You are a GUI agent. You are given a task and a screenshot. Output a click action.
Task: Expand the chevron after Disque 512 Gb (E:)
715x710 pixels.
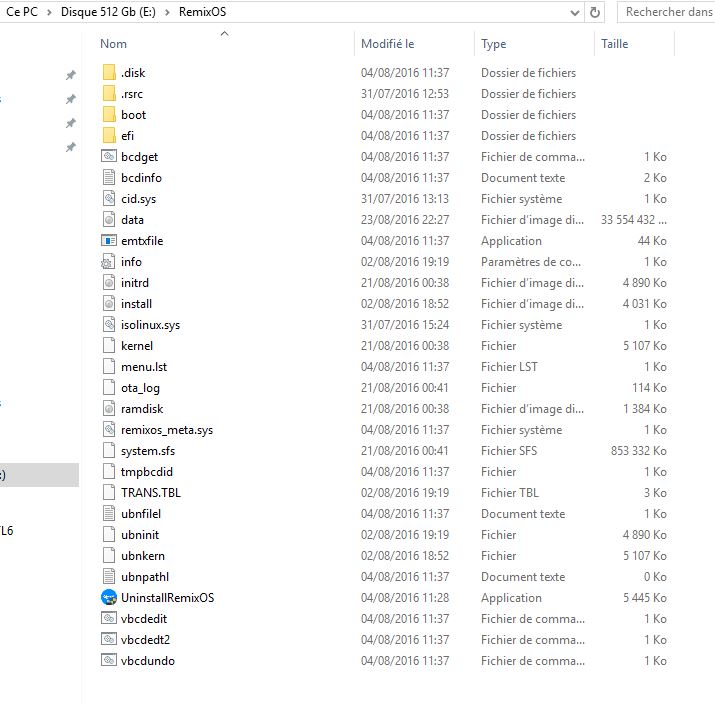click(x=167, y=12)
